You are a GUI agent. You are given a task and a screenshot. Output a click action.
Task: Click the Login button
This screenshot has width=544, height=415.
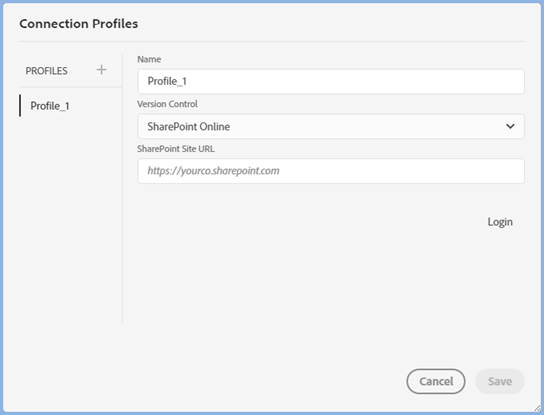click(x=500, y=222)
